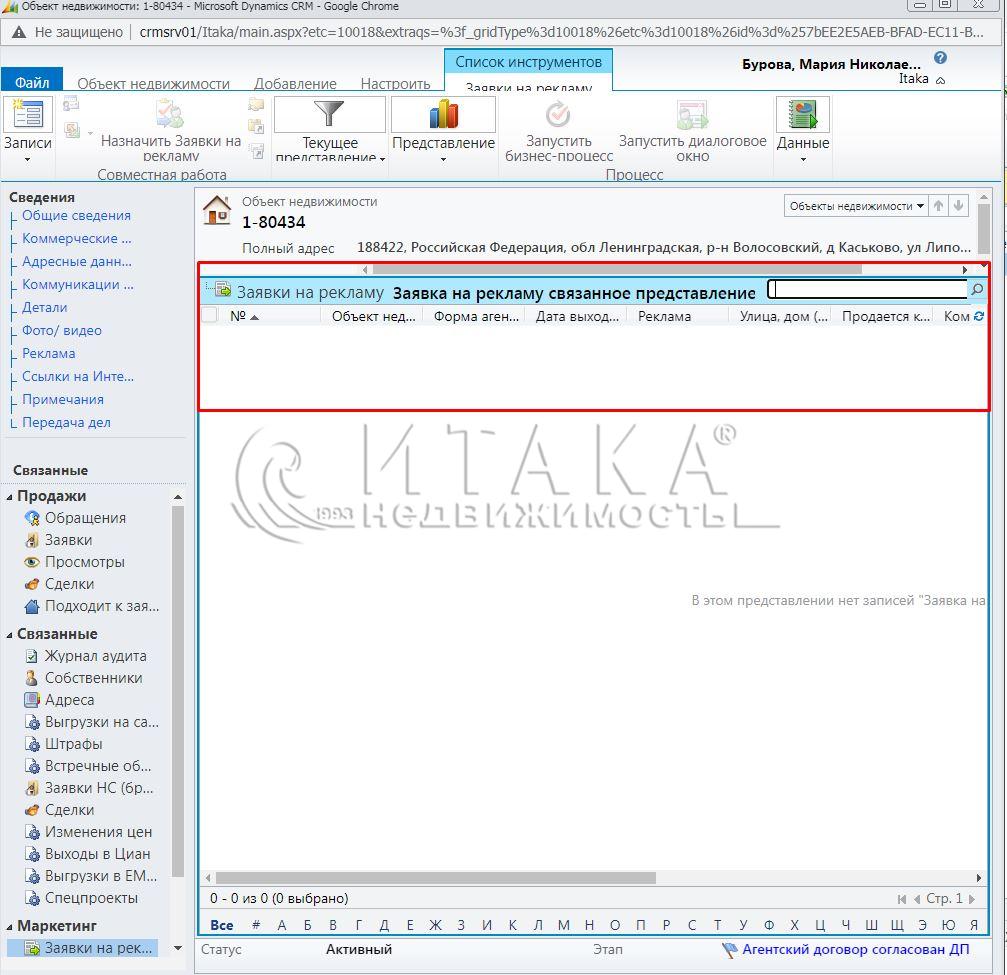Go to first page of records
The width and height of the screenshot is (1007, 975).
pyautogui.click(x=902, y=899)
